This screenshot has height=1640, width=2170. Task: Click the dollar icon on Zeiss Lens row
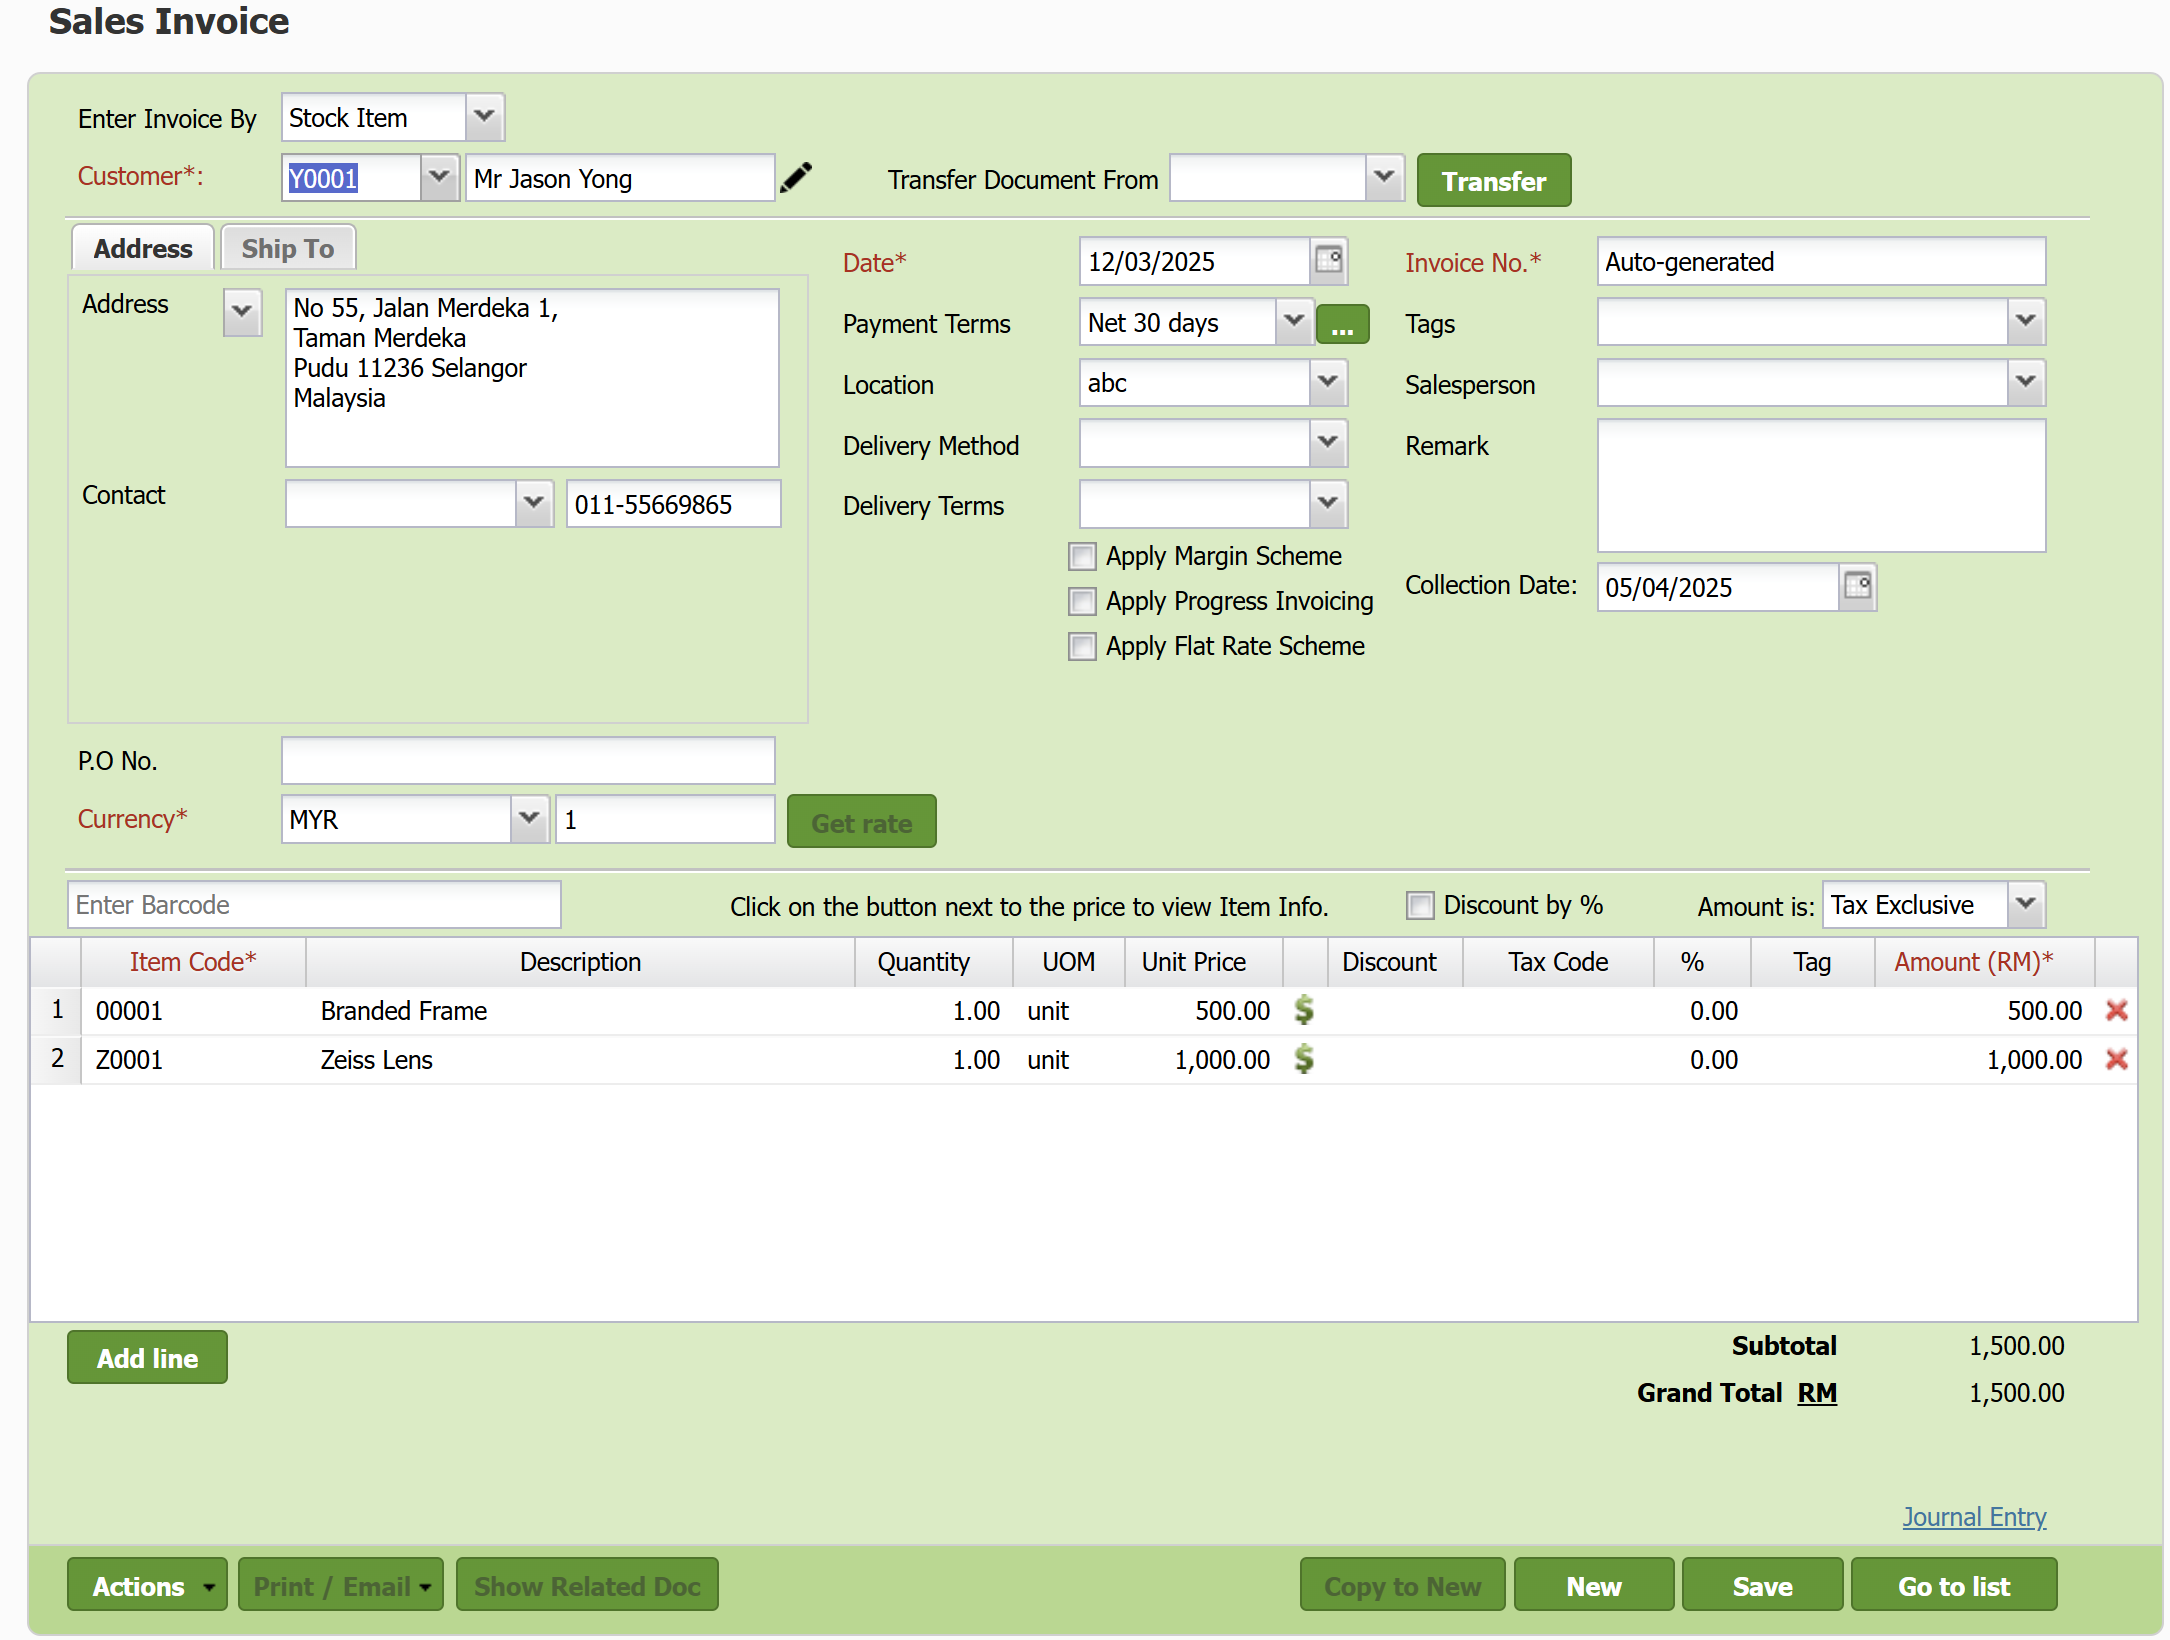[x=1303, y=1059]
